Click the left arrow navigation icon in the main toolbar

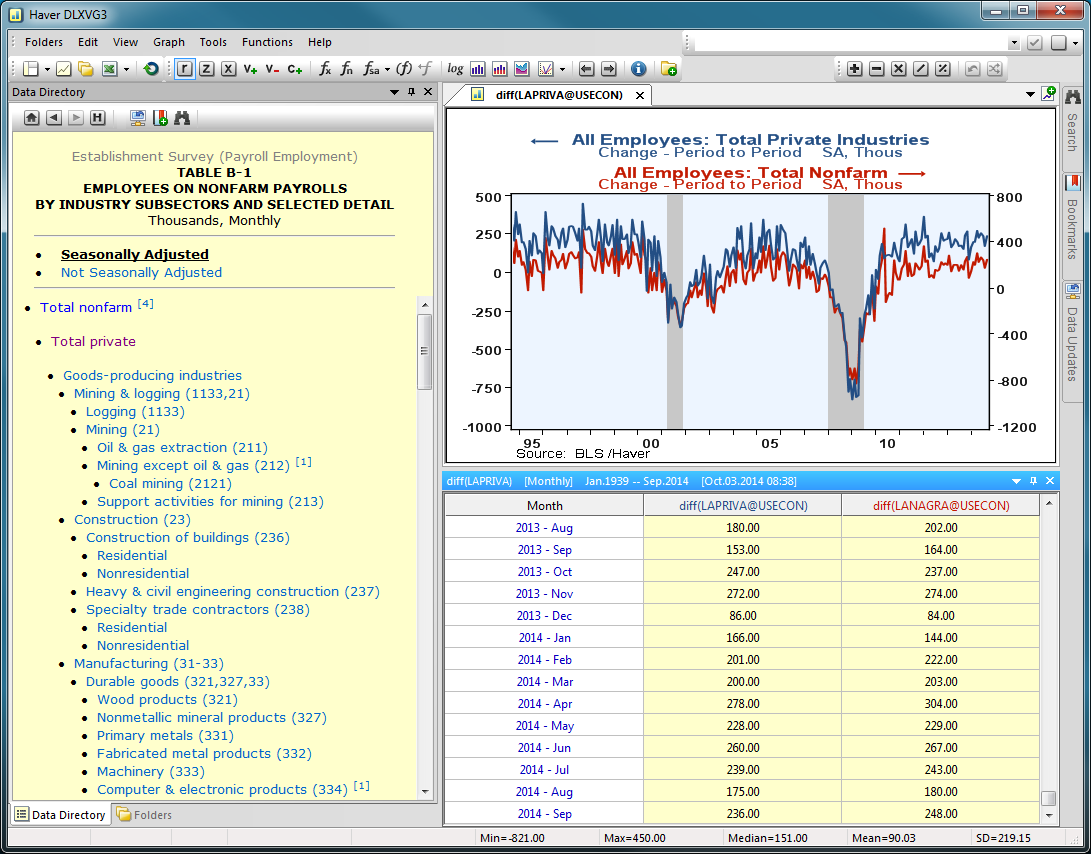pyautogui.click(x=587, y=69)
